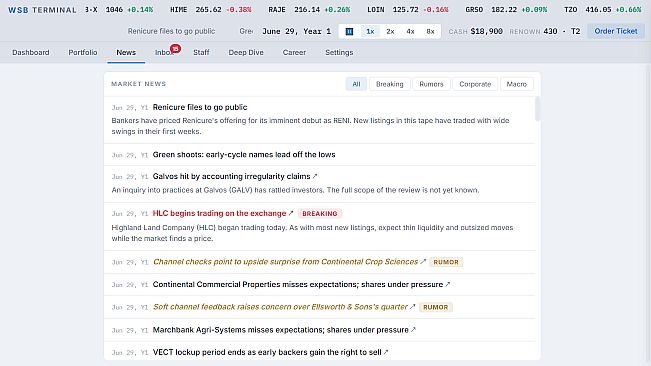The width and height of the screenshot is (651, 366).
Task: Show only Macro news
Action: [516, 84]
